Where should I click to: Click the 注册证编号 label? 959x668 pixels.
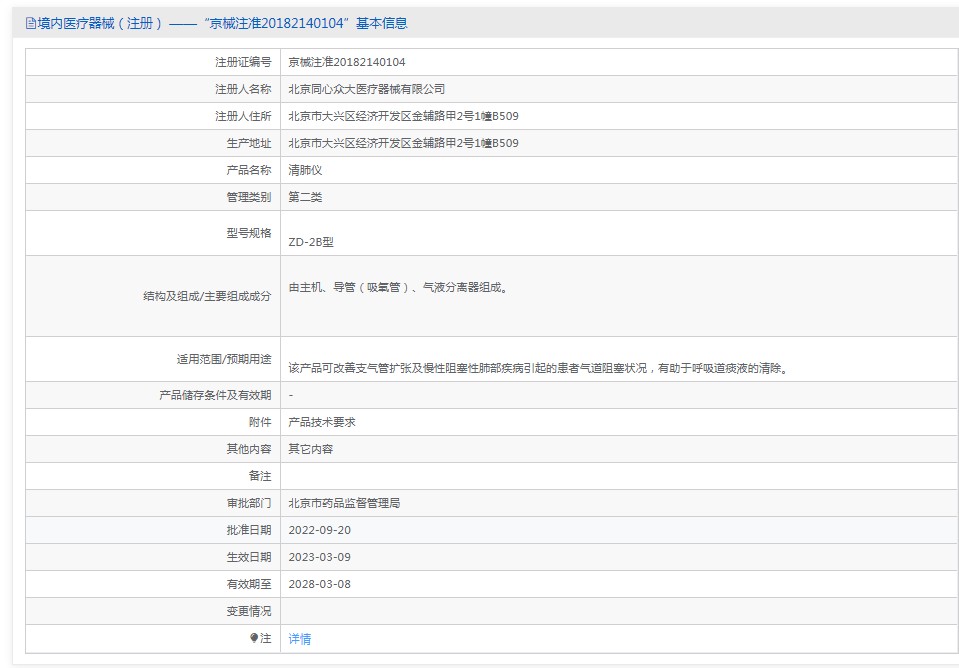pos(243,62)
